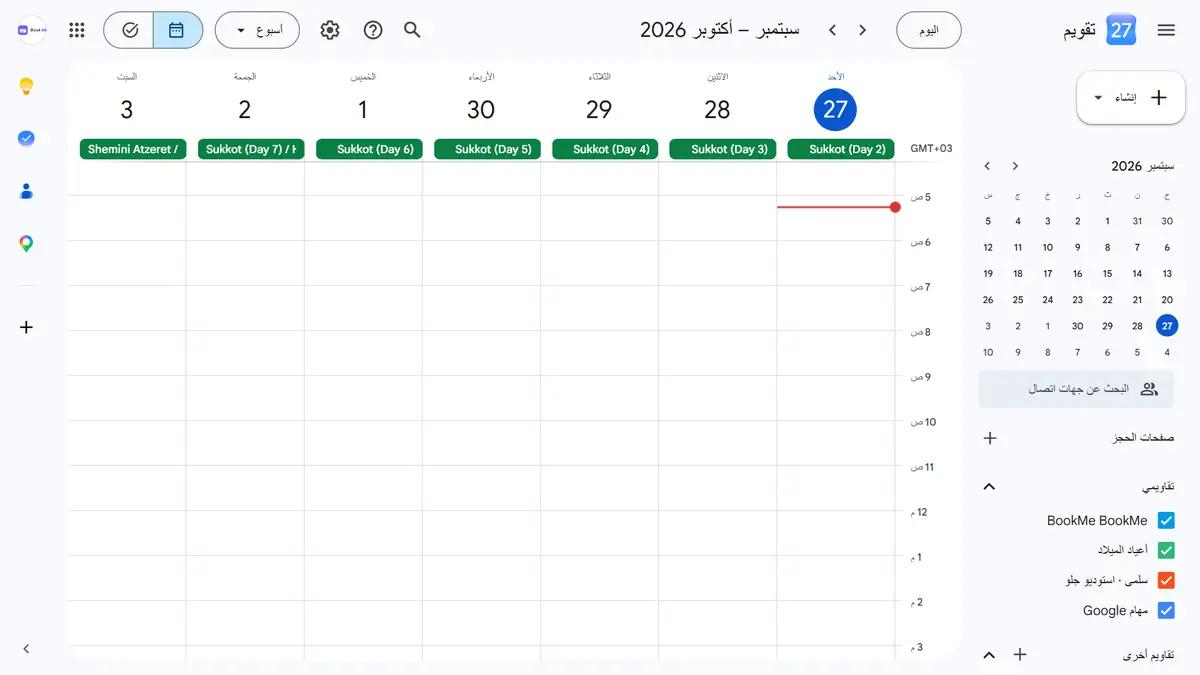This screenshot has width=1200, height=675.
Task: Switch to the Tasks view toggle
Action: click(129, 30)
